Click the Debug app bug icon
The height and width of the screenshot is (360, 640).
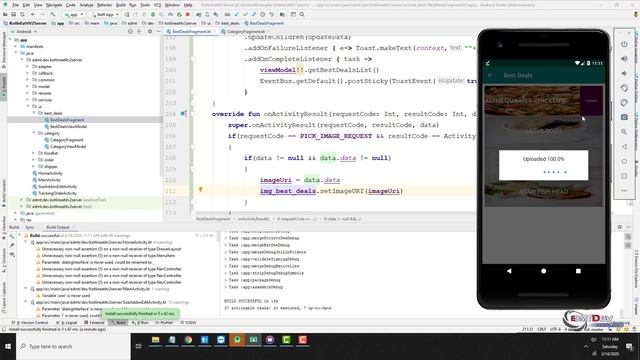coord(152,15)
